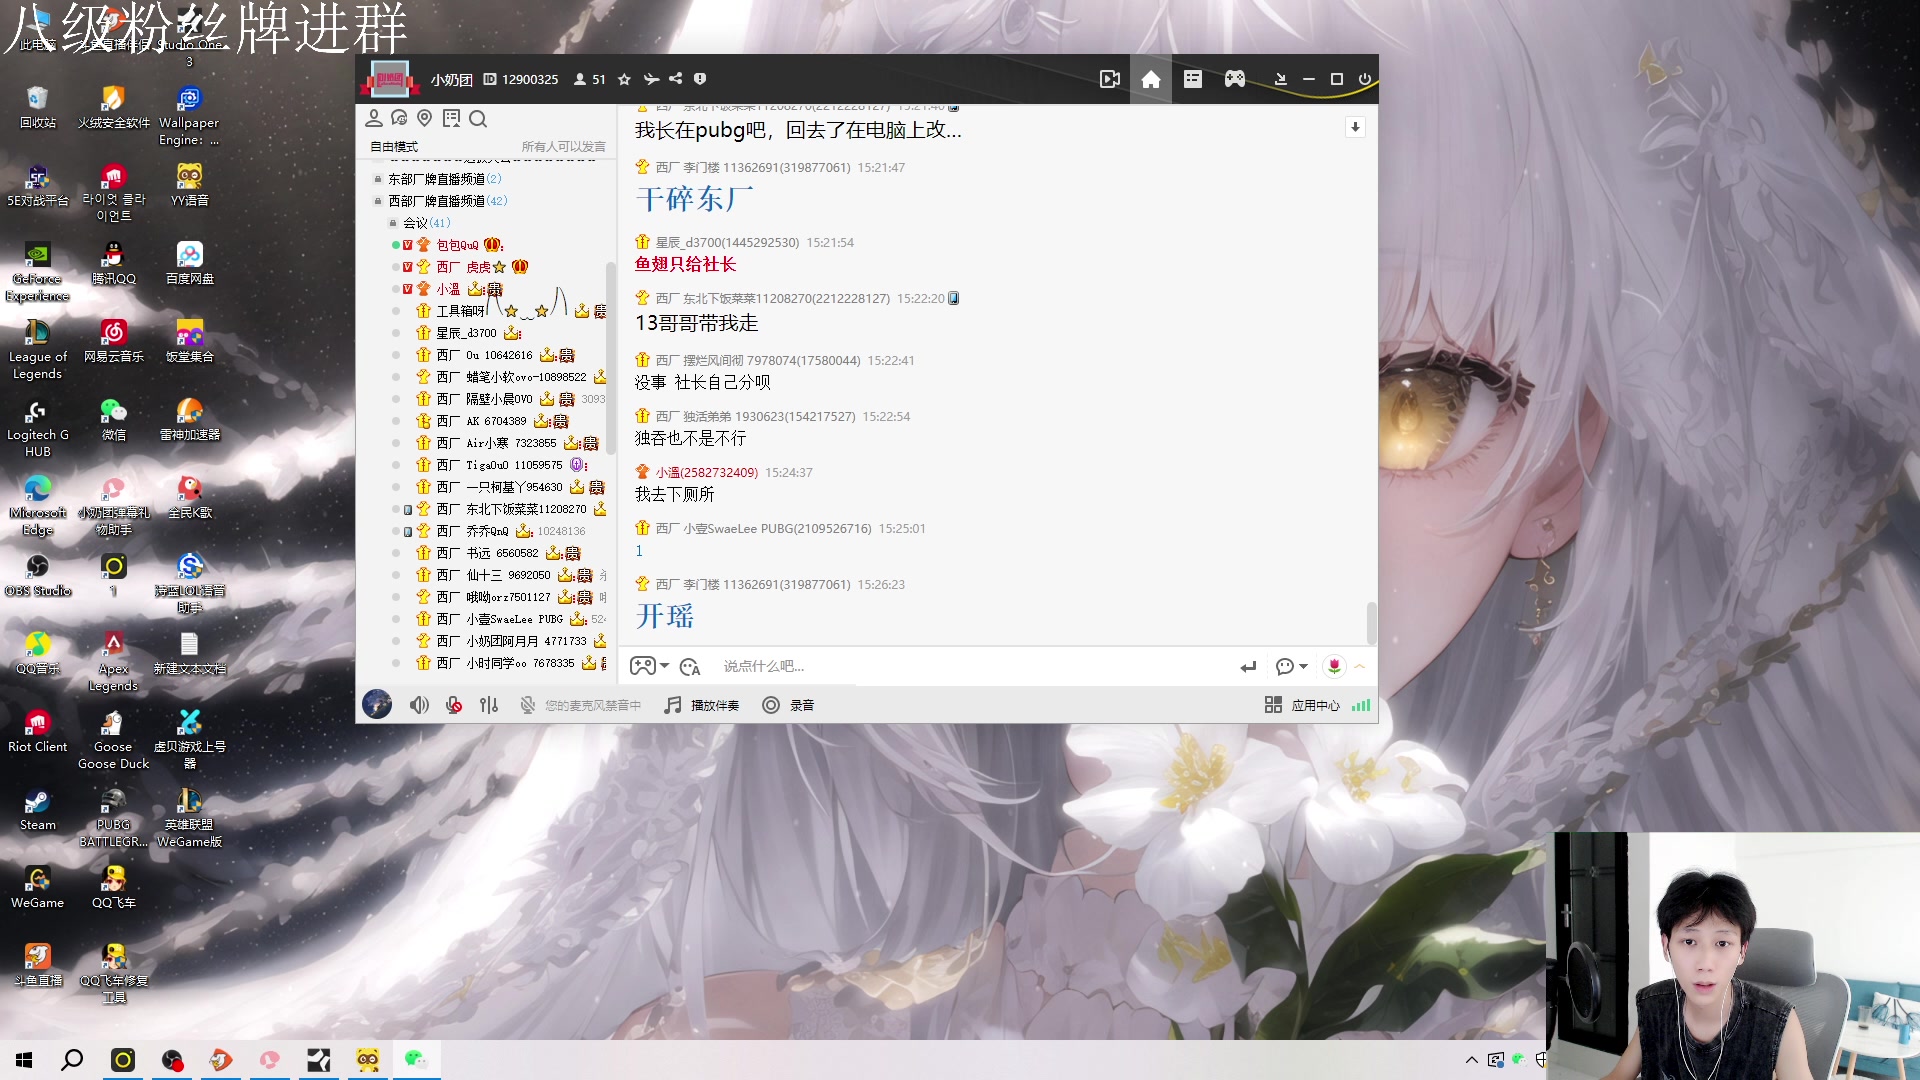The image size is (1920, 1080).
Task: Mute the speaker volume output
Action: click(x=419, y=705)
